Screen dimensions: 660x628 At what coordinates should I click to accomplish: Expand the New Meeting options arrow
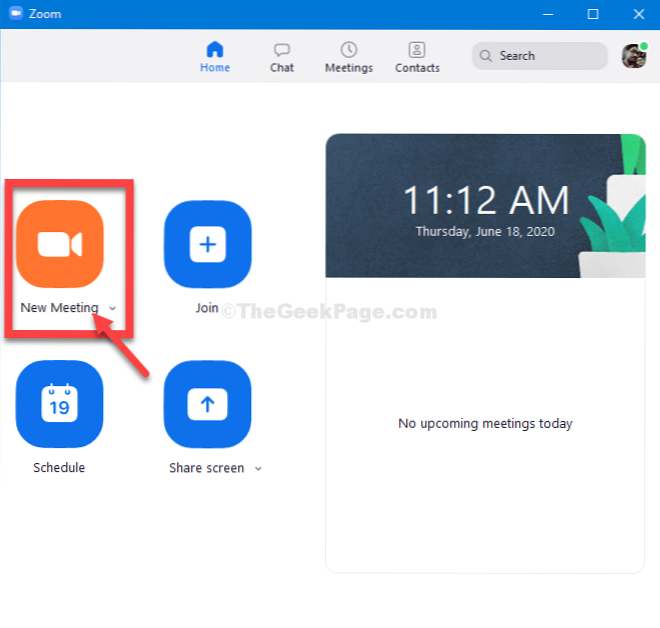(x=112, y=309)
